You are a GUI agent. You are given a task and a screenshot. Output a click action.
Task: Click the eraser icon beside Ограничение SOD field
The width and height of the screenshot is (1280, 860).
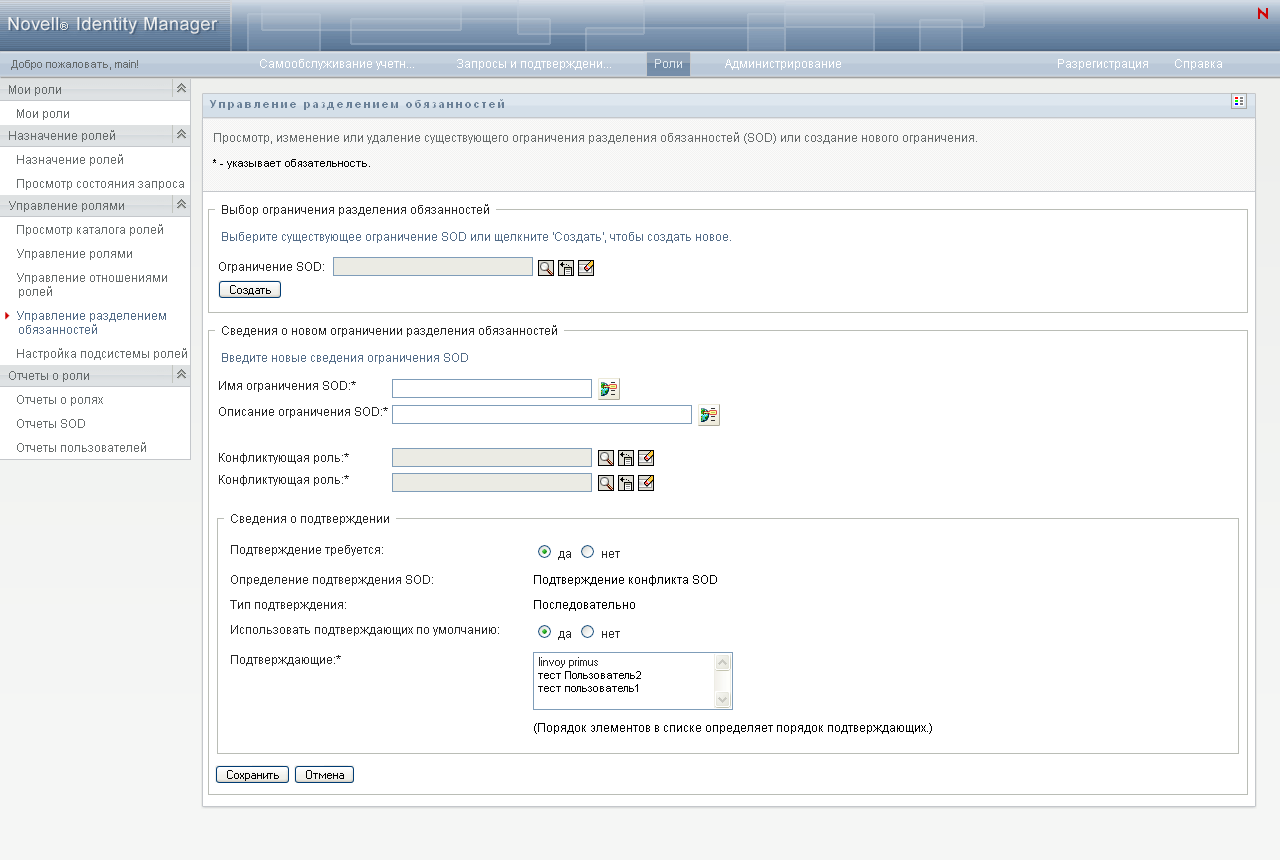[586, 268]
